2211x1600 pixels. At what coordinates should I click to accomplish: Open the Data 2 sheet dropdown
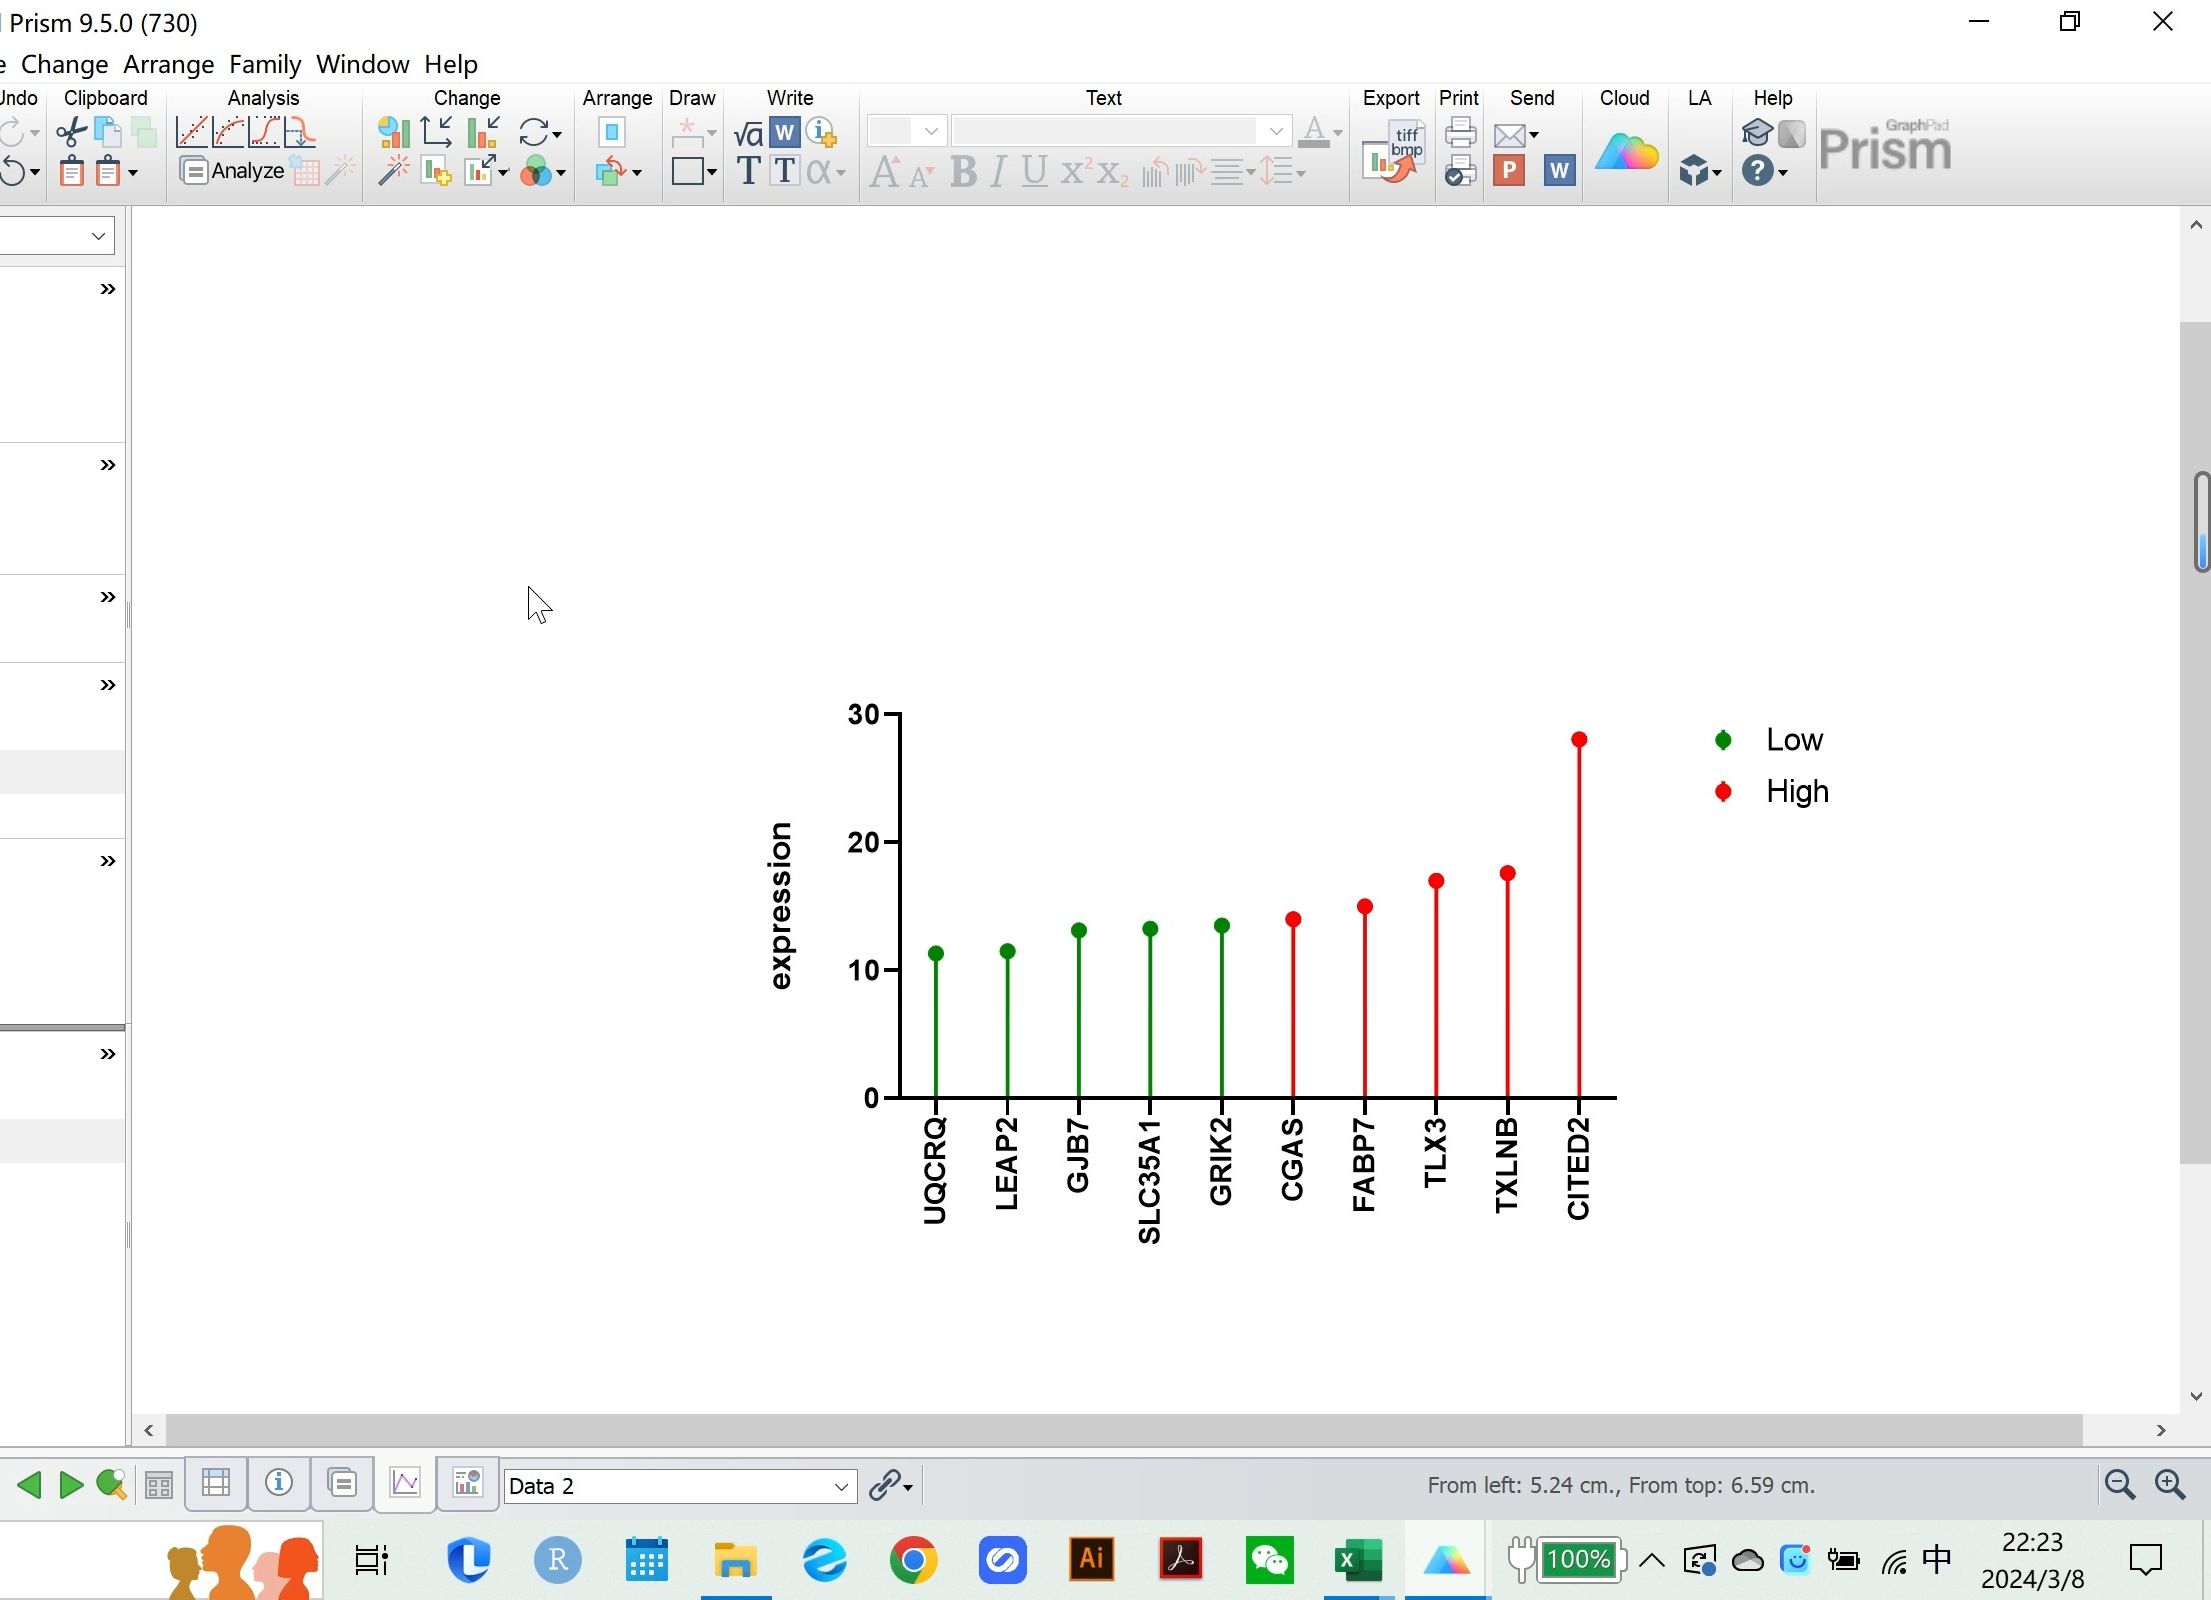pyautogui.click(x=841, y=1487)
